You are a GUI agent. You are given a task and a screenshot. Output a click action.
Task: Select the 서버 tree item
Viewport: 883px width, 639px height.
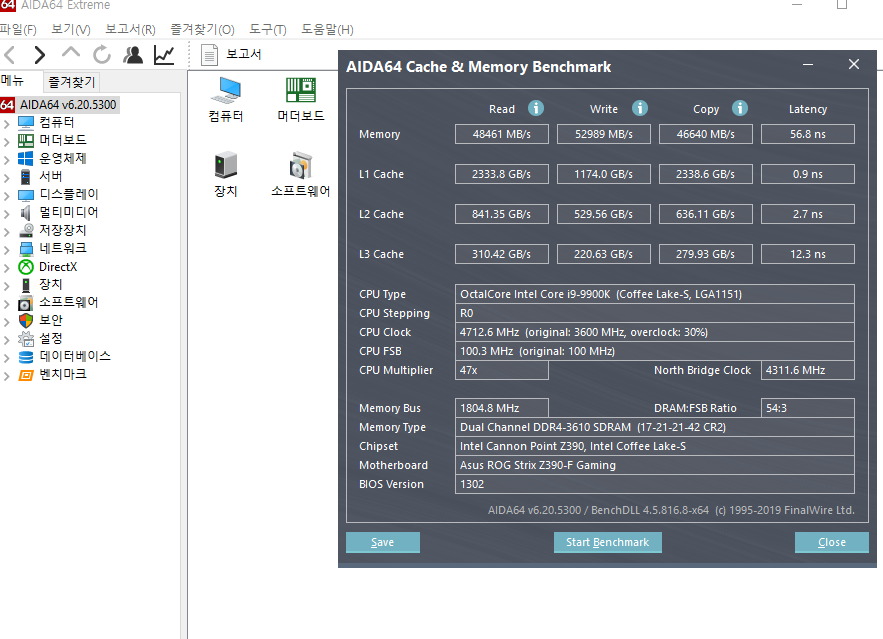[x=51, y=176]
